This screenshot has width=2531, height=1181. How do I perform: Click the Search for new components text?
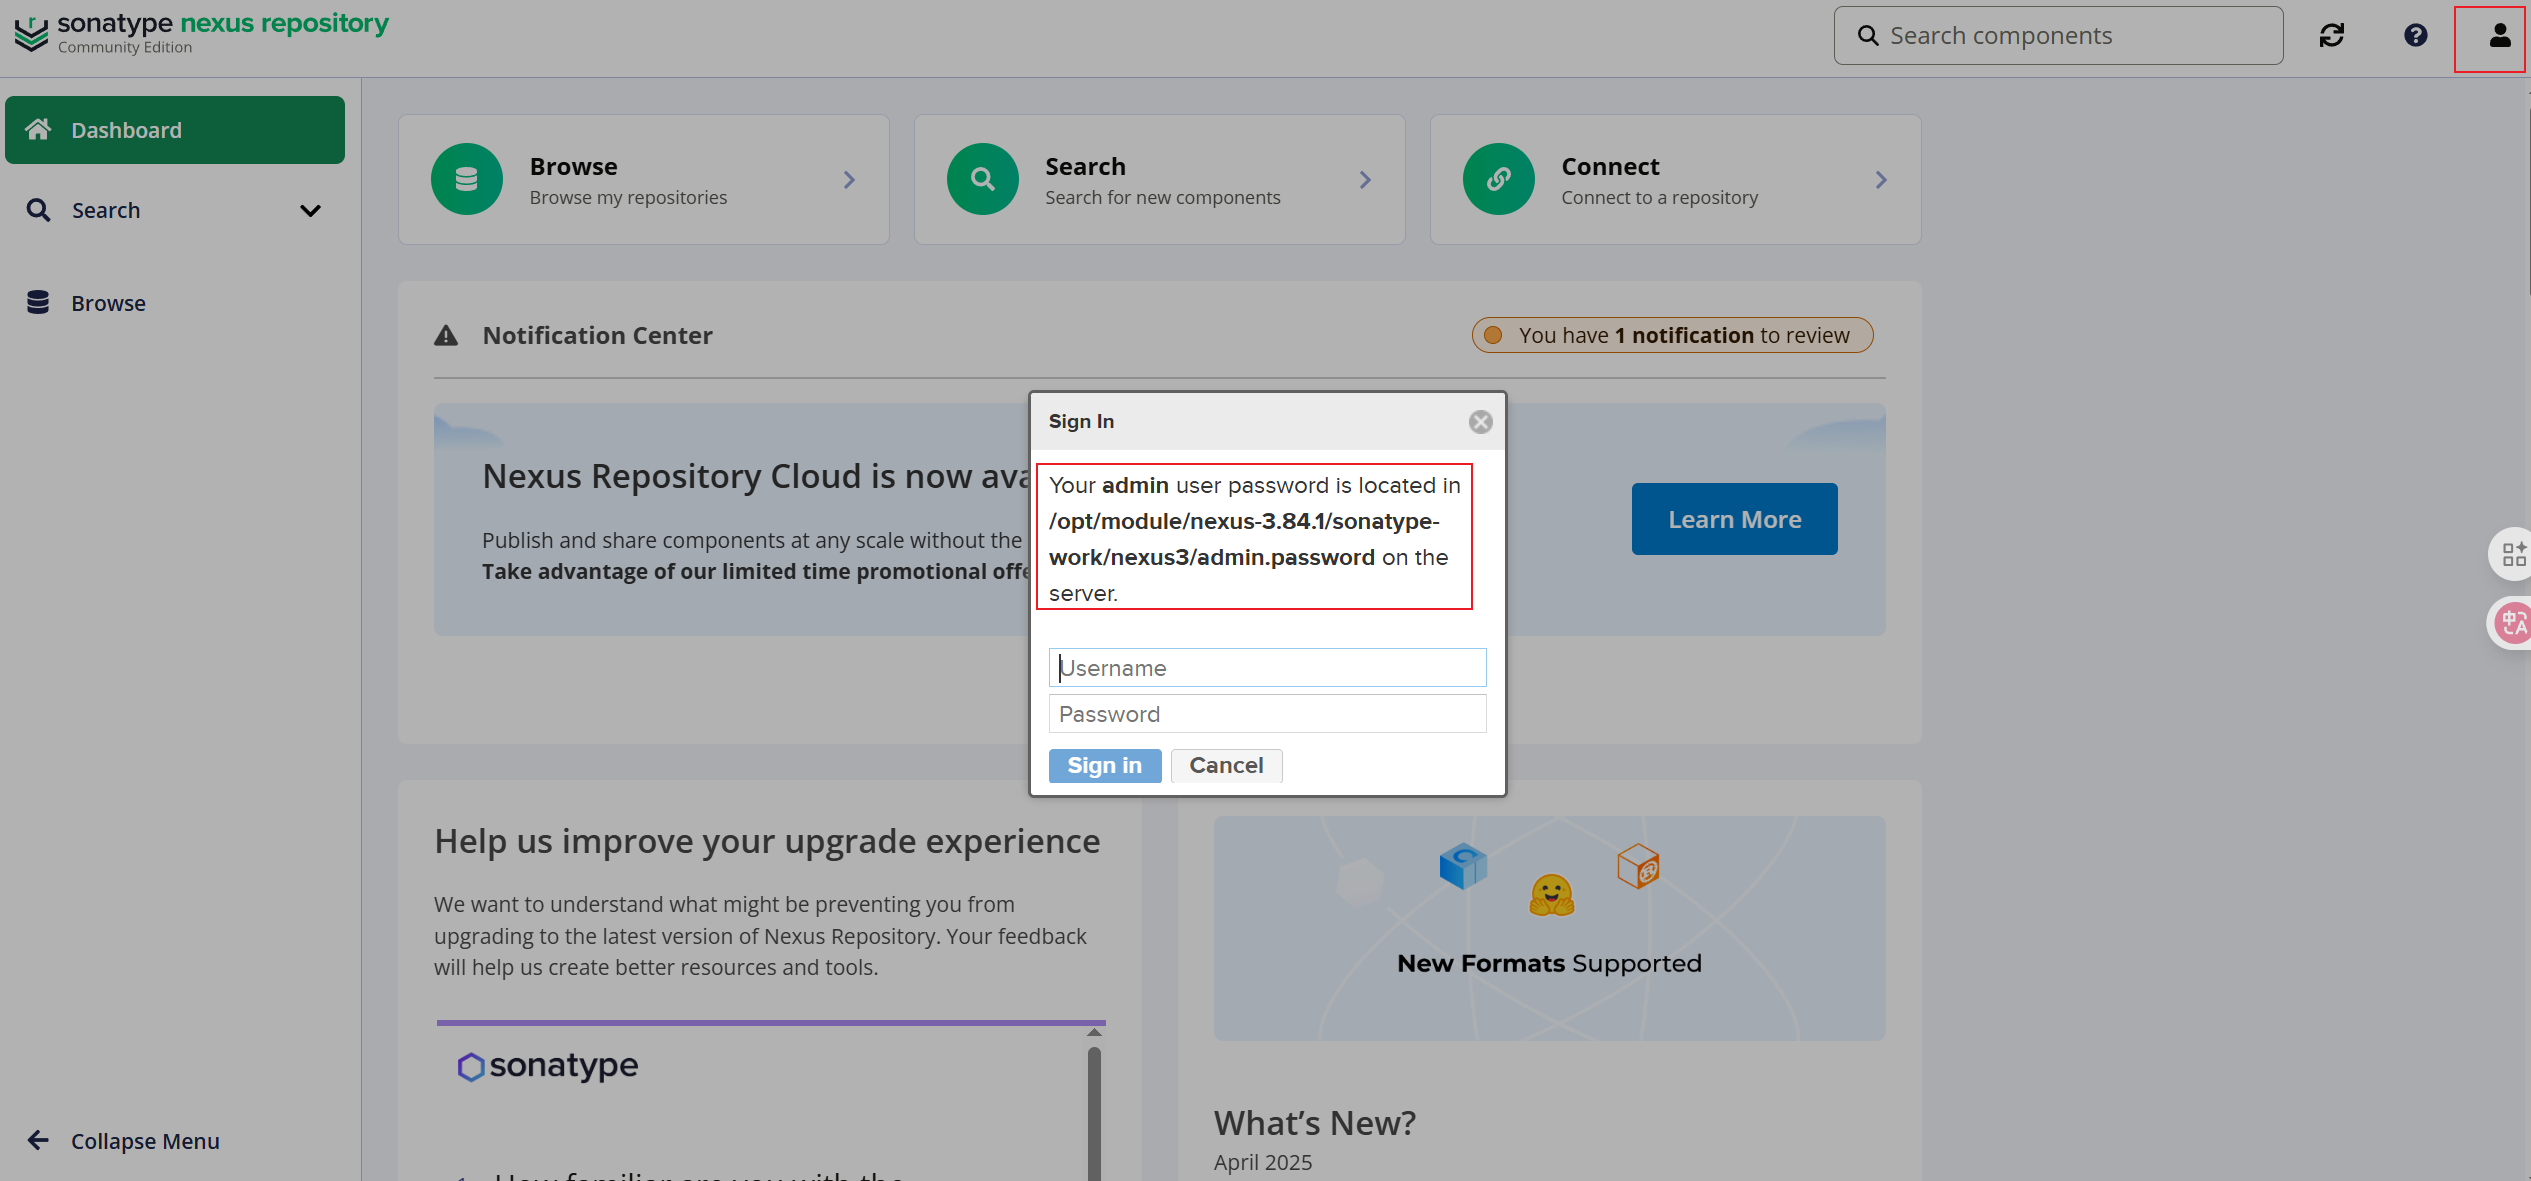(1162, 198)
